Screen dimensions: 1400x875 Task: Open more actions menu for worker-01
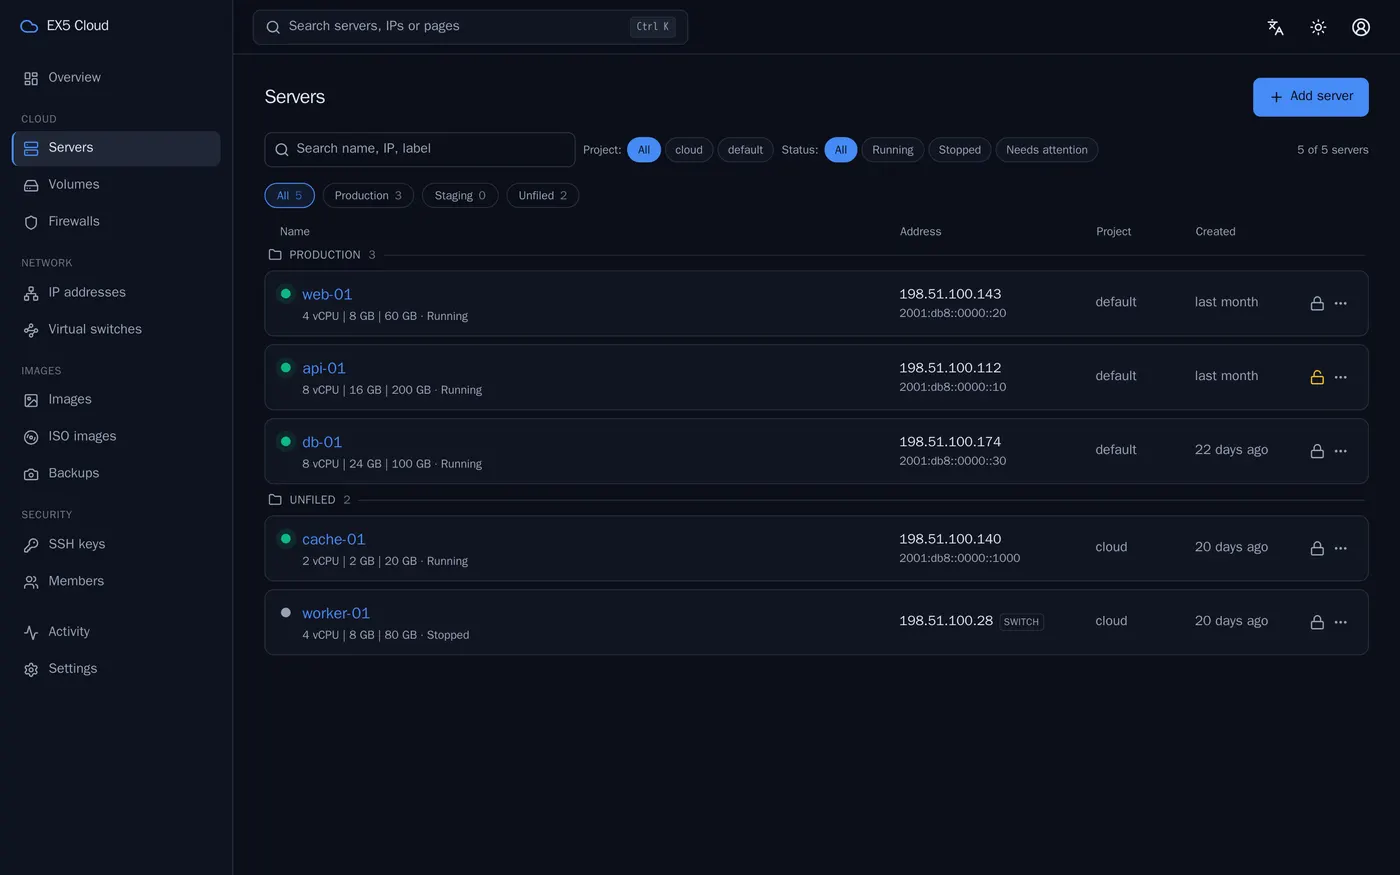[1341, 622]
